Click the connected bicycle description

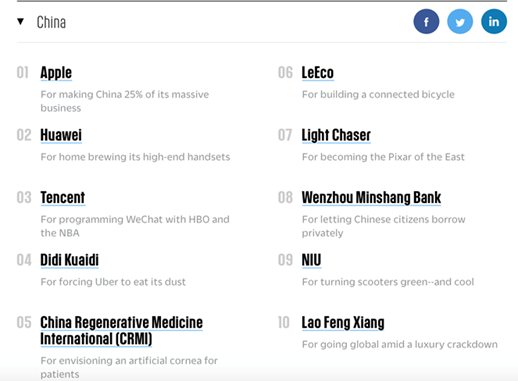[x=378, y=94]
